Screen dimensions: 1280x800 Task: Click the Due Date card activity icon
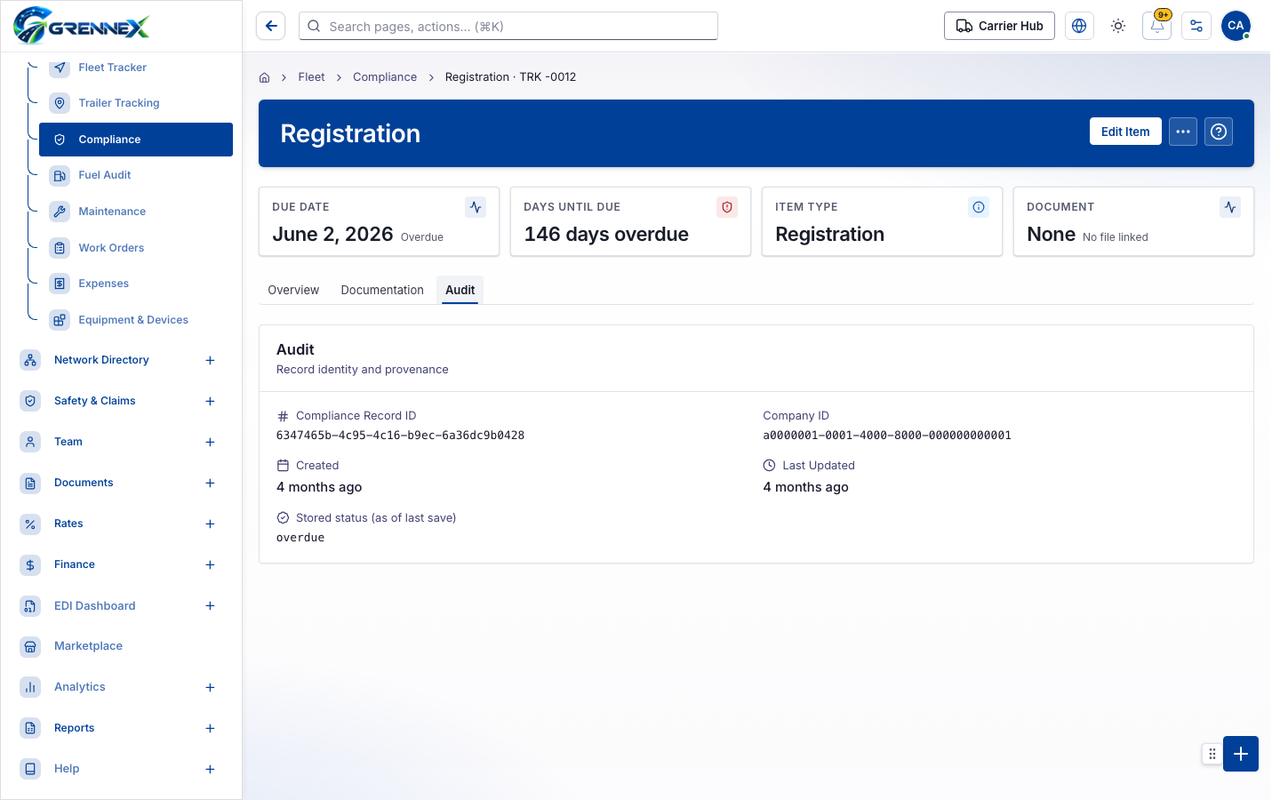[476, 207]
